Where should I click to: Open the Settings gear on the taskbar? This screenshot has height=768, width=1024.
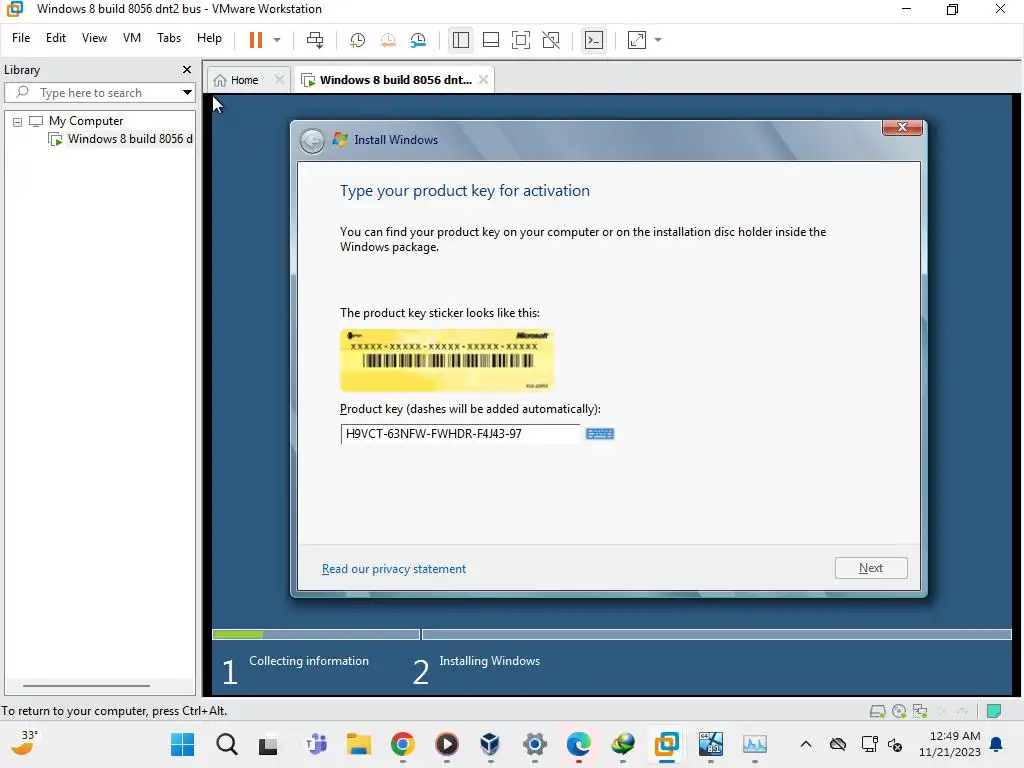click(534, 744)
